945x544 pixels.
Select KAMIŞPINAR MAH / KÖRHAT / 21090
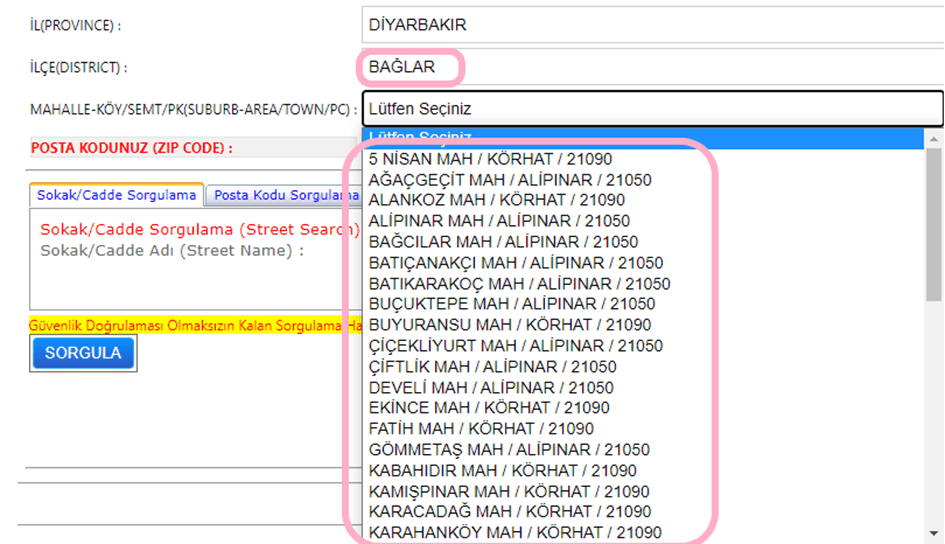coord(509,492)
